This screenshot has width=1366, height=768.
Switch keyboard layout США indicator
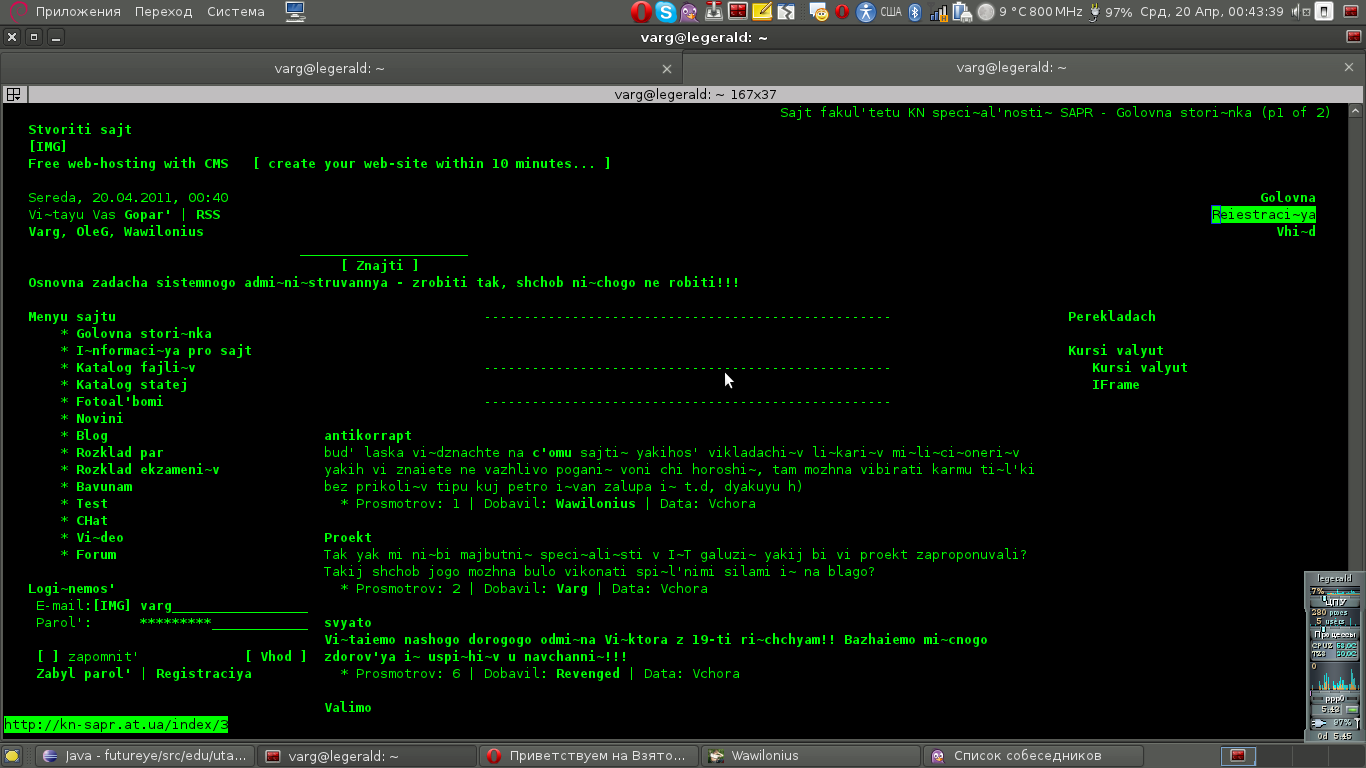(x=891, y=12)
